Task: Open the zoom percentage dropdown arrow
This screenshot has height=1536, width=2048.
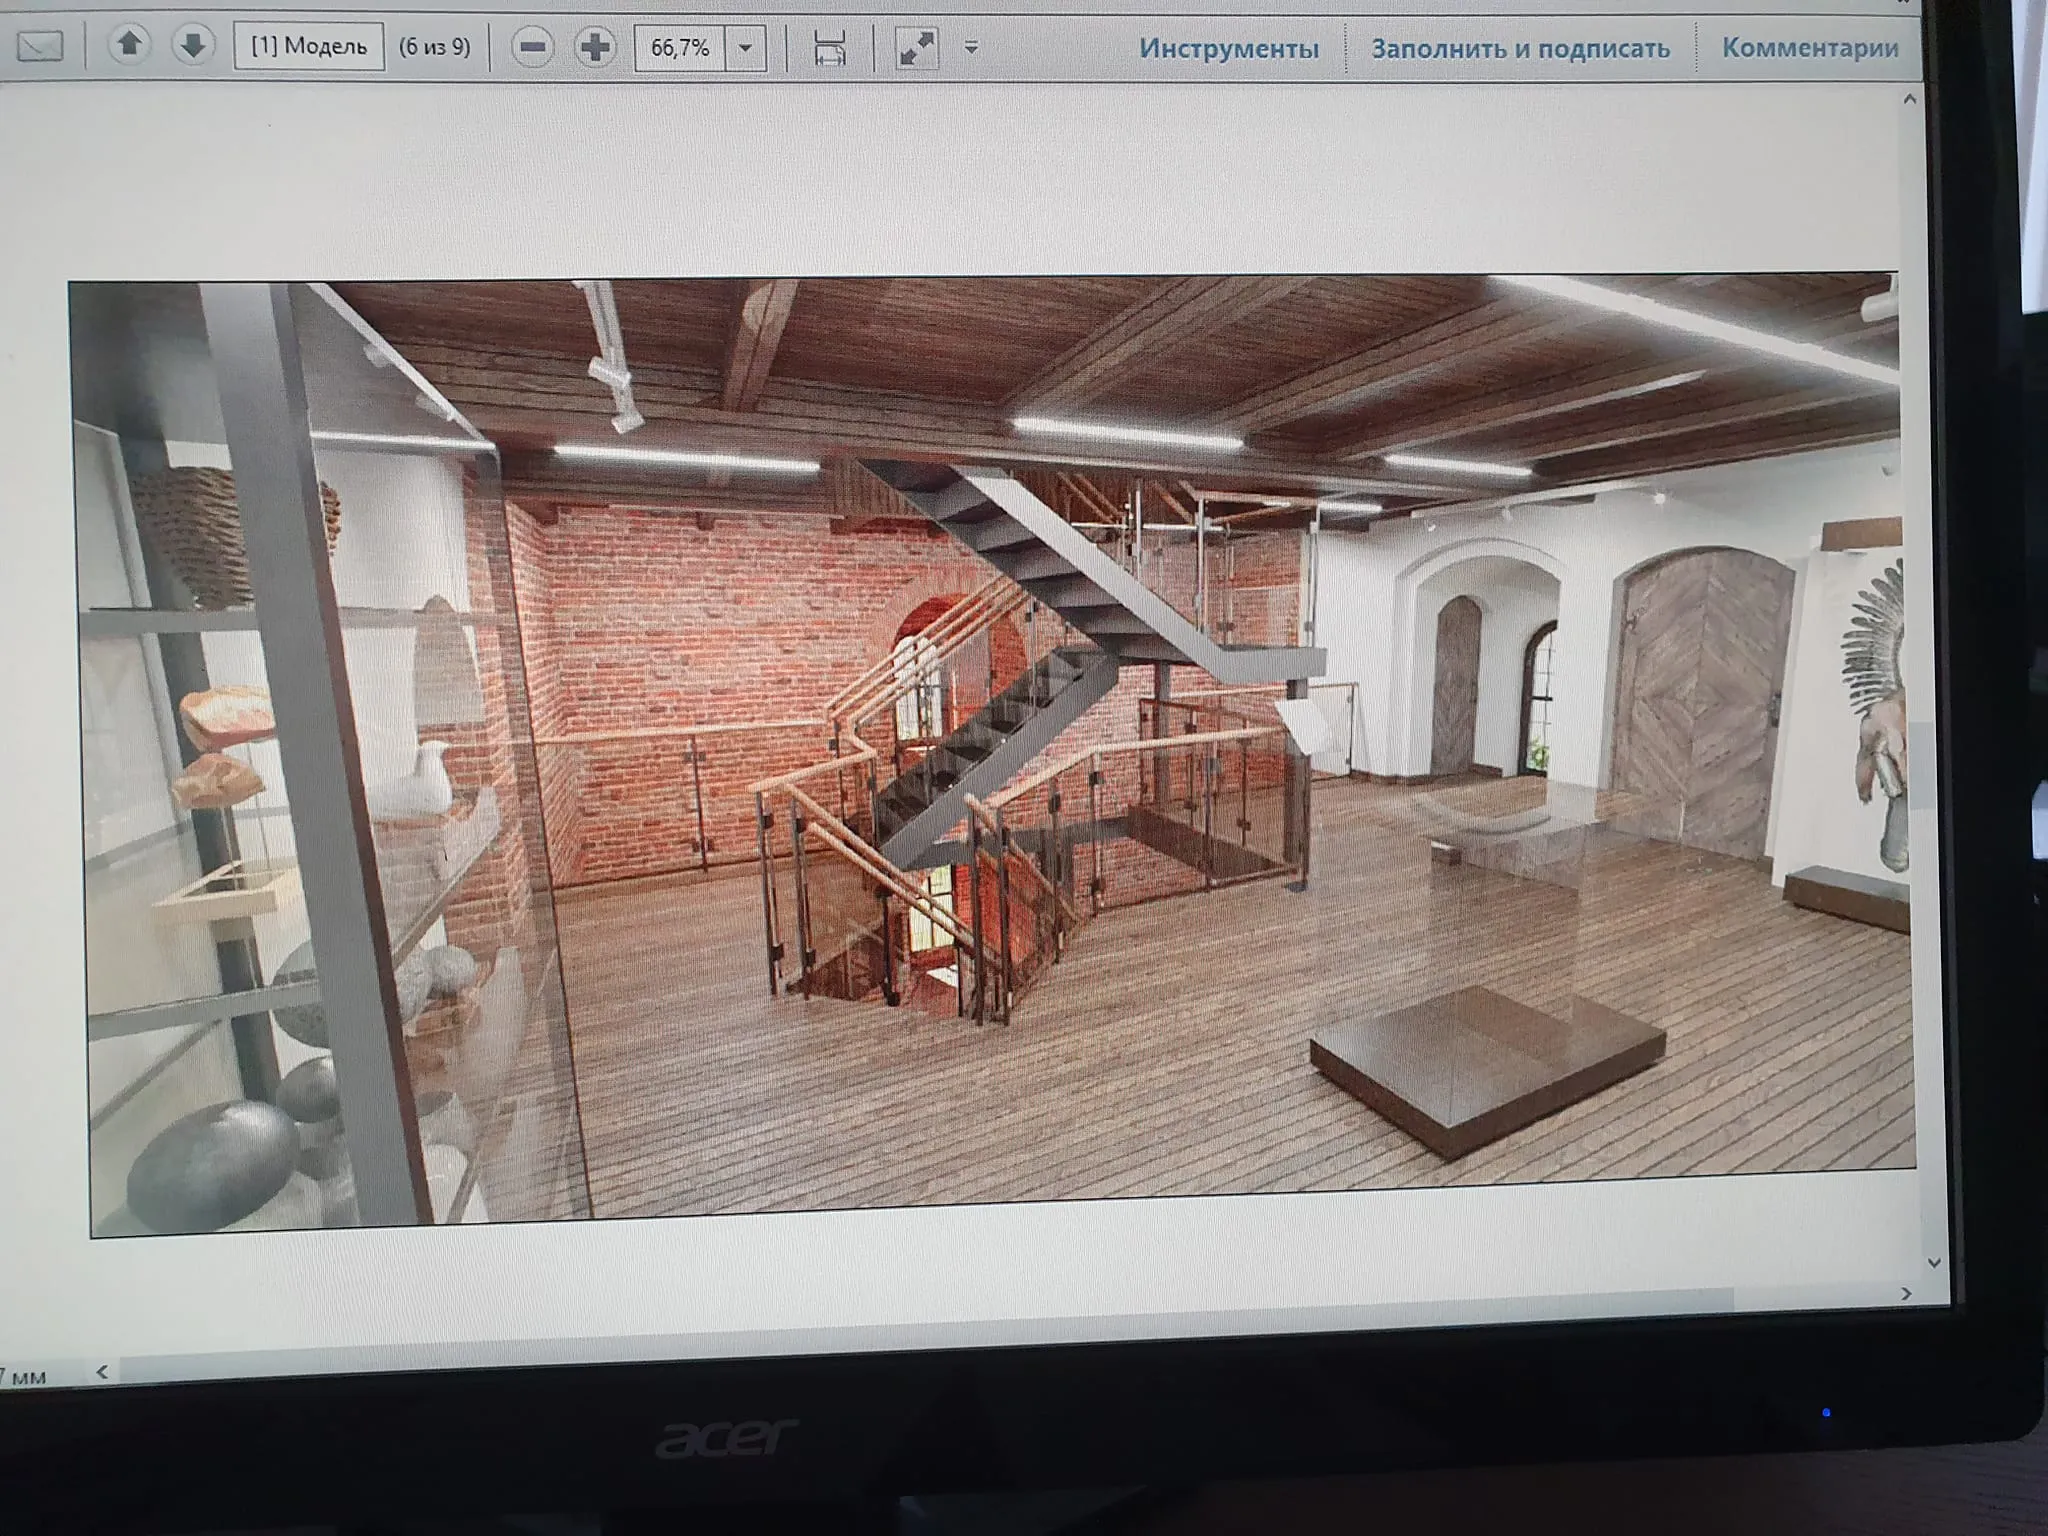Action: pyautogui.click(x=745, y=48)
